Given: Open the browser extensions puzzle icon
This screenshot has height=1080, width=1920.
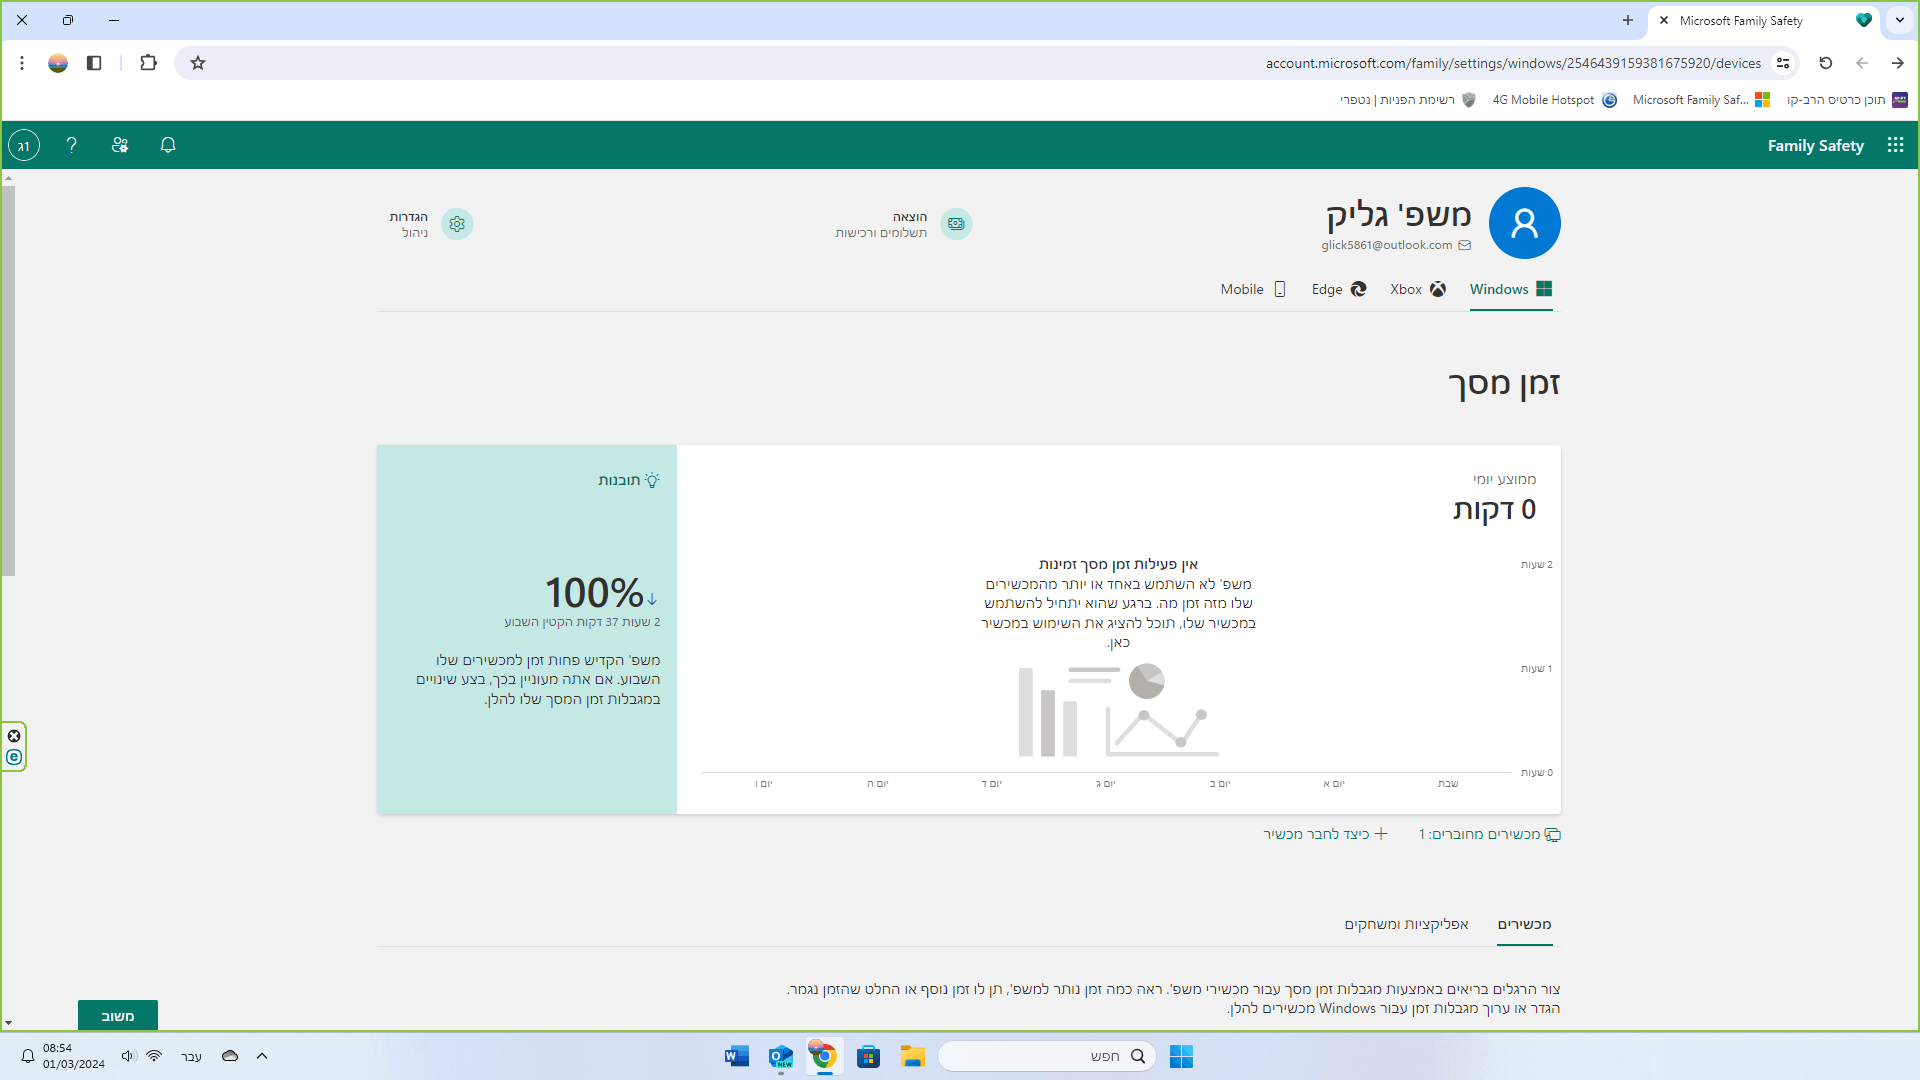Looking at the screenshot, I should (148, 63).
